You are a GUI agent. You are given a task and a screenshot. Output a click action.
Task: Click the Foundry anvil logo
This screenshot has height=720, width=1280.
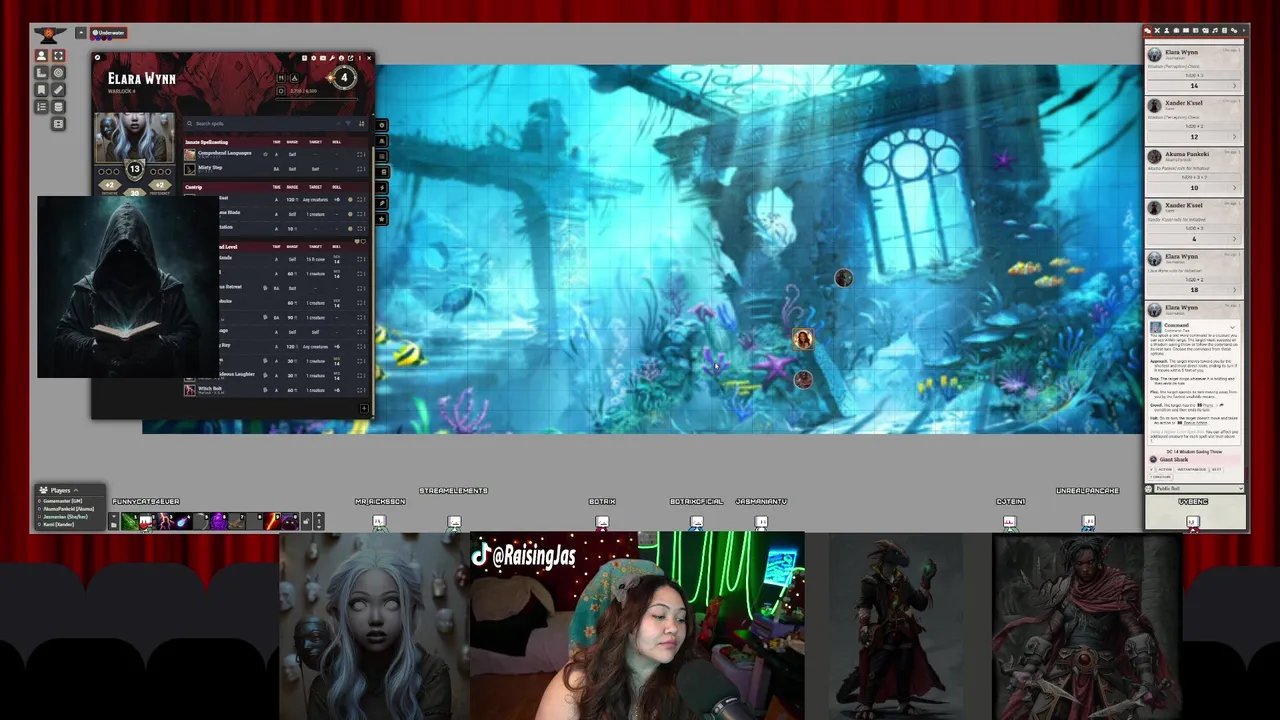coord(49,33)
